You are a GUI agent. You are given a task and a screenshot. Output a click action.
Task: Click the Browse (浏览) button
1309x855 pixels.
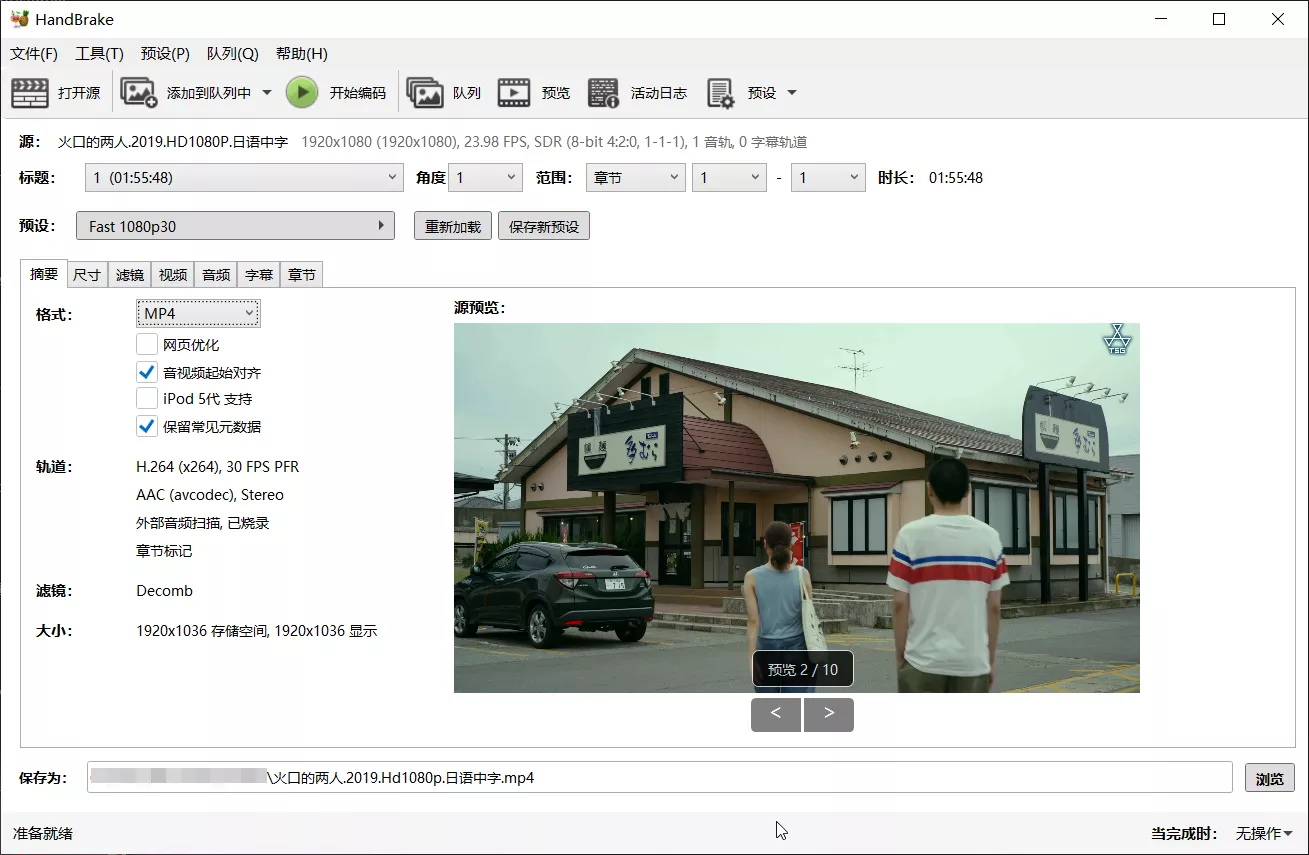point(1269,778)
